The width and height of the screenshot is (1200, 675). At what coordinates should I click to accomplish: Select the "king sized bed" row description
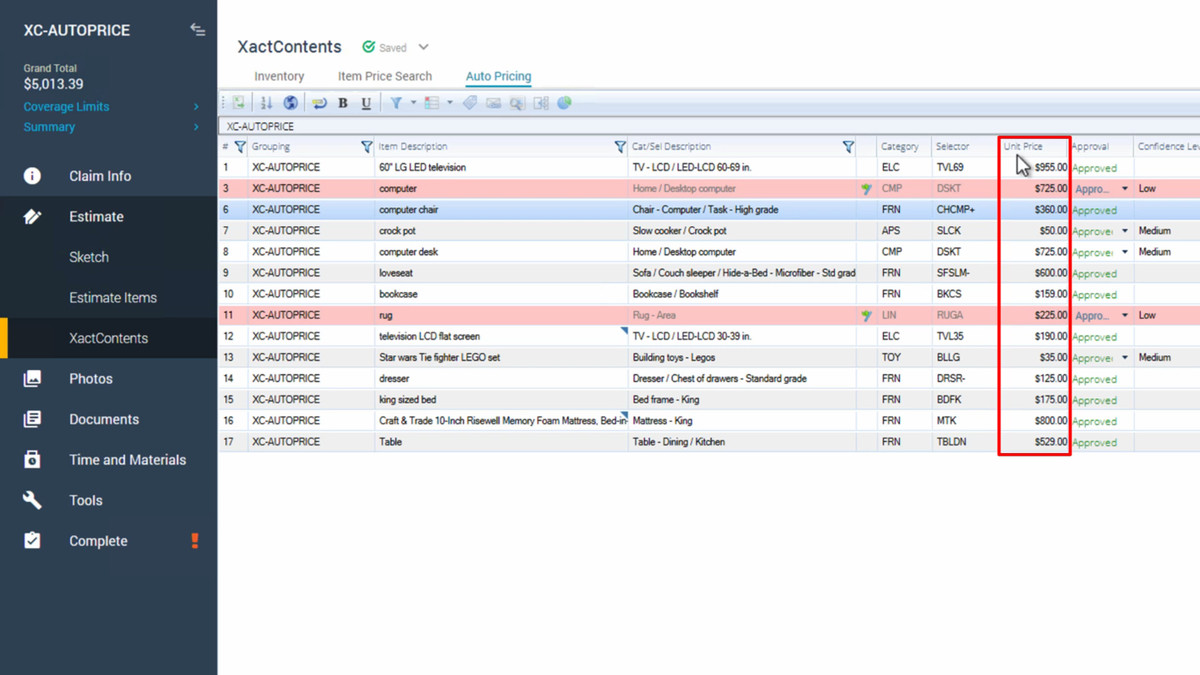[x=501, y=400]
